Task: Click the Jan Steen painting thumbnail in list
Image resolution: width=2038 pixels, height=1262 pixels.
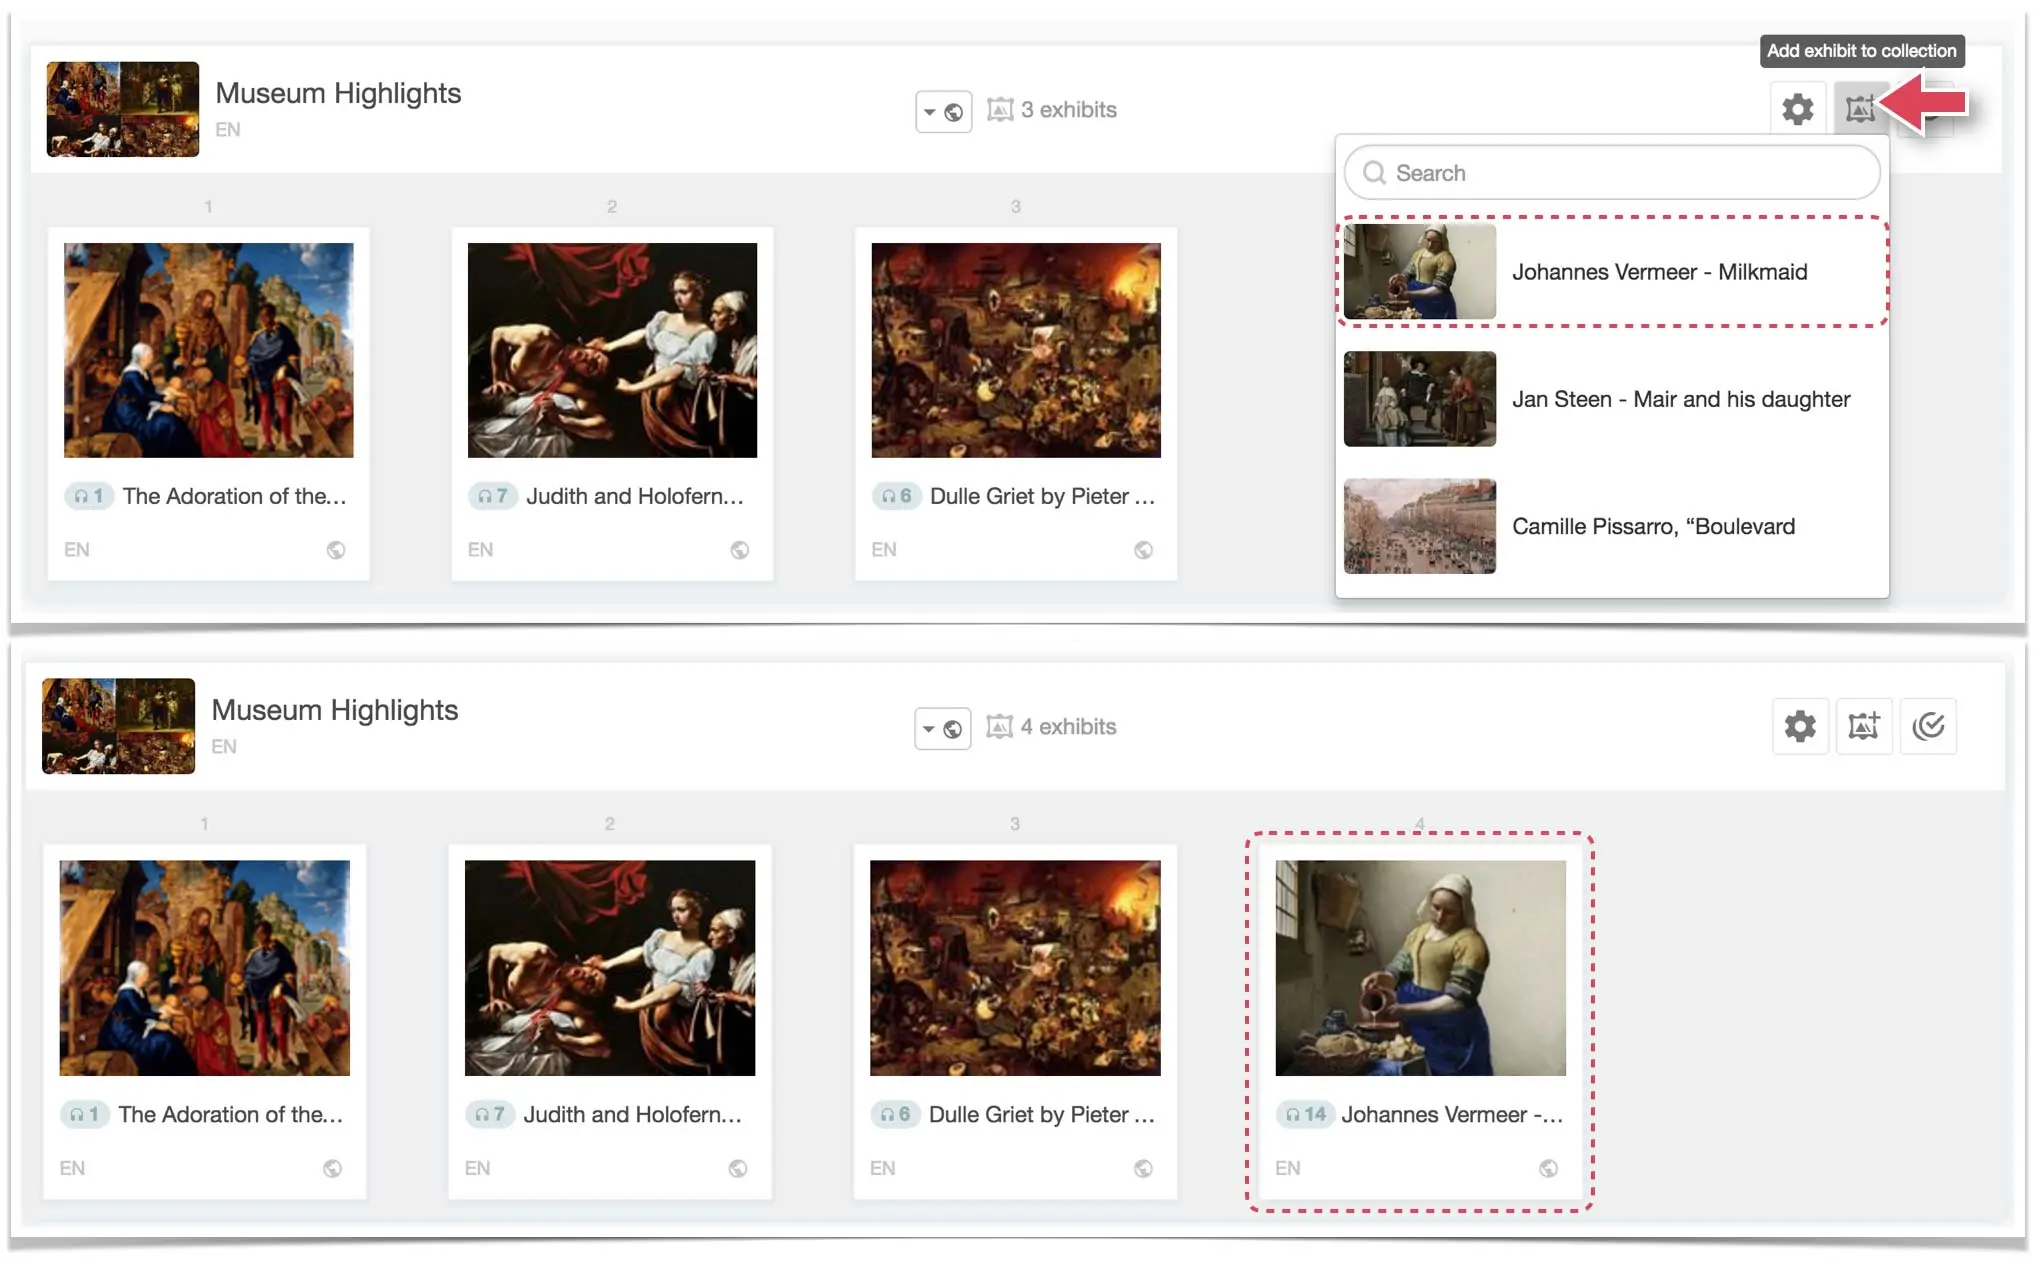Action: click(x=1420, y=399)
